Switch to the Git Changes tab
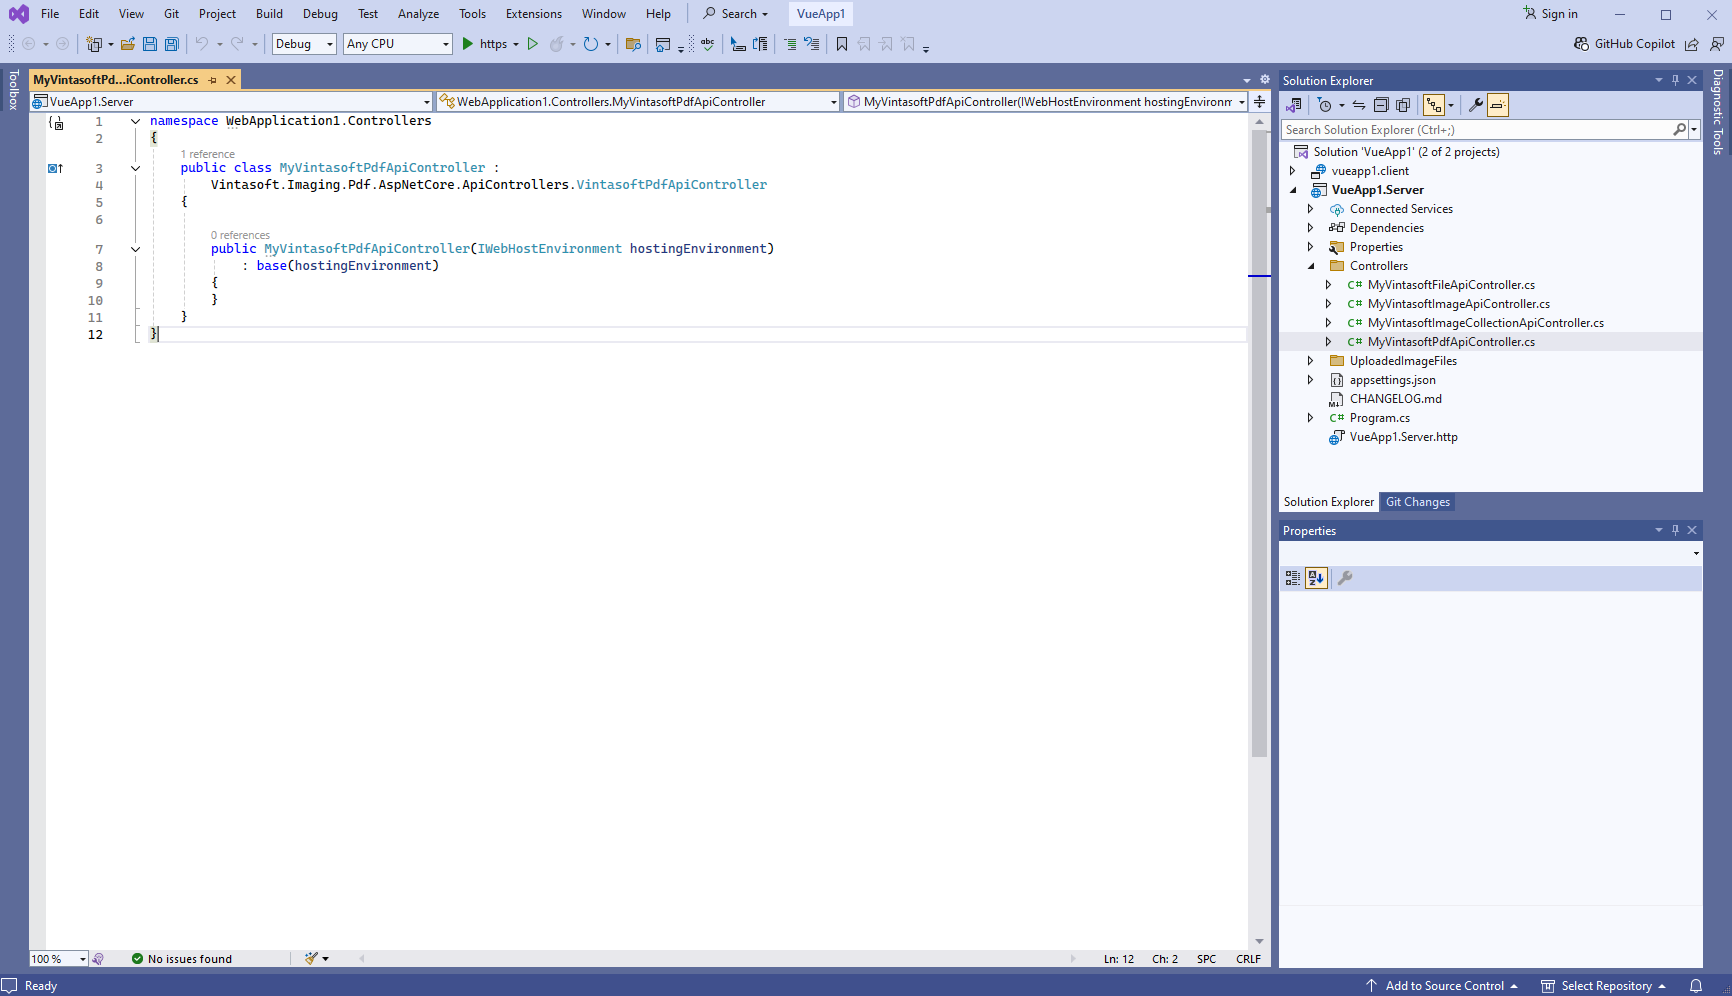Viewport: 1732px width, 996px height. pyautogui.click(x=1417, y=502)
